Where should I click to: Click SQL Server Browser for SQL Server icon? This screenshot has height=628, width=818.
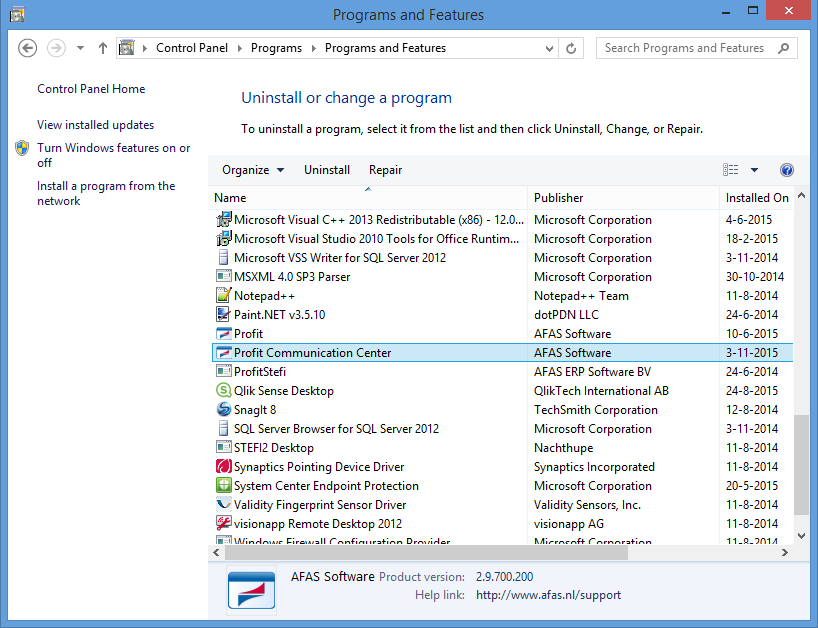(x=224, y=429)
